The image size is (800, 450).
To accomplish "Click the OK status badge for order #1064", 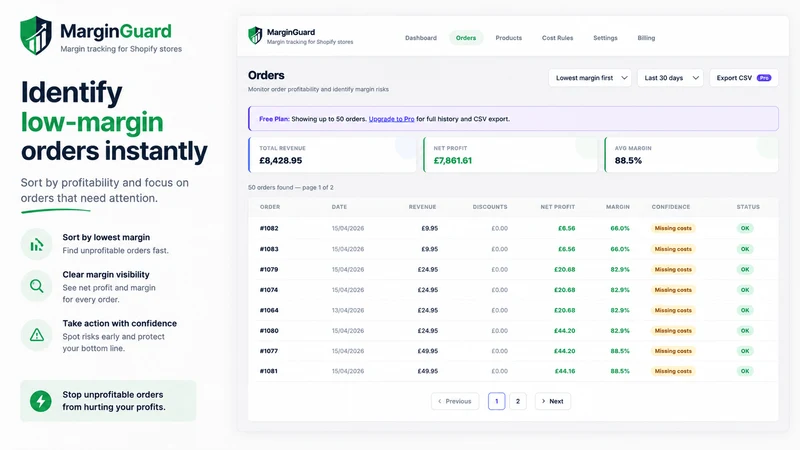I will pyautogui.click(x=745, y=310).
